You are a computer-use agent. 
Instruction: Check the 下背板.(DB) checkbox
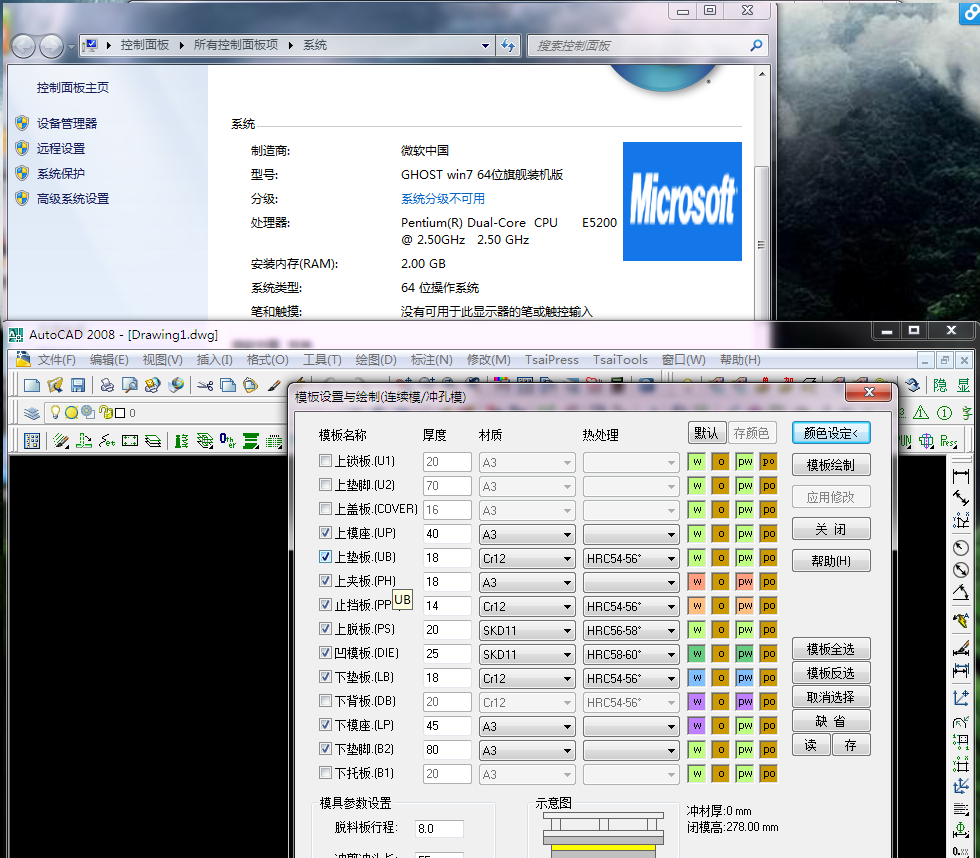[x=325, y=701]
